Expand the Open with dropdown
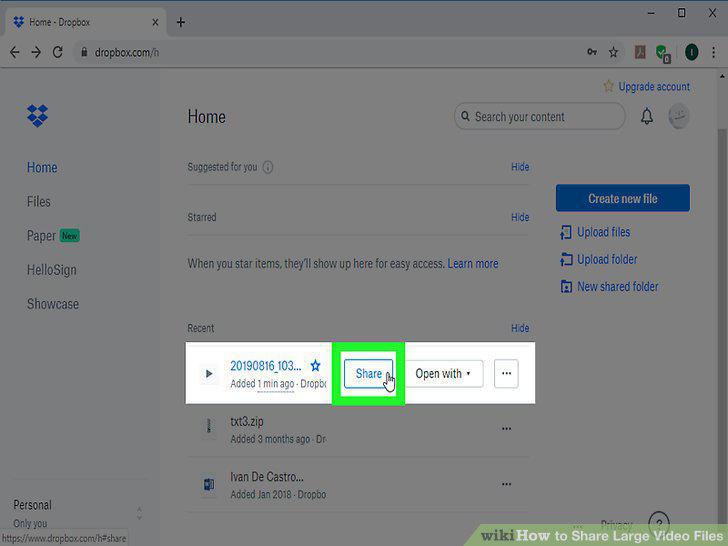 click(x=444, y=373)
